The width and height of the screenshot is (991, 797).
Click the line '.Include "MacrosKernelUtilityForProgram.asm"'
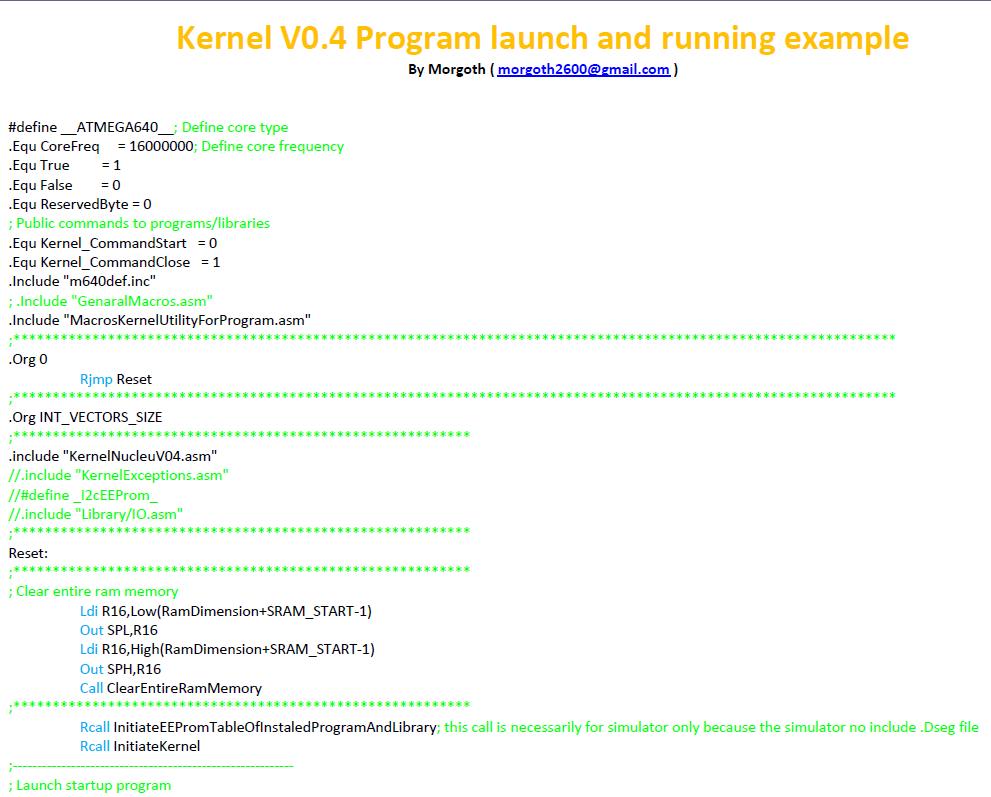coord(160,320)
